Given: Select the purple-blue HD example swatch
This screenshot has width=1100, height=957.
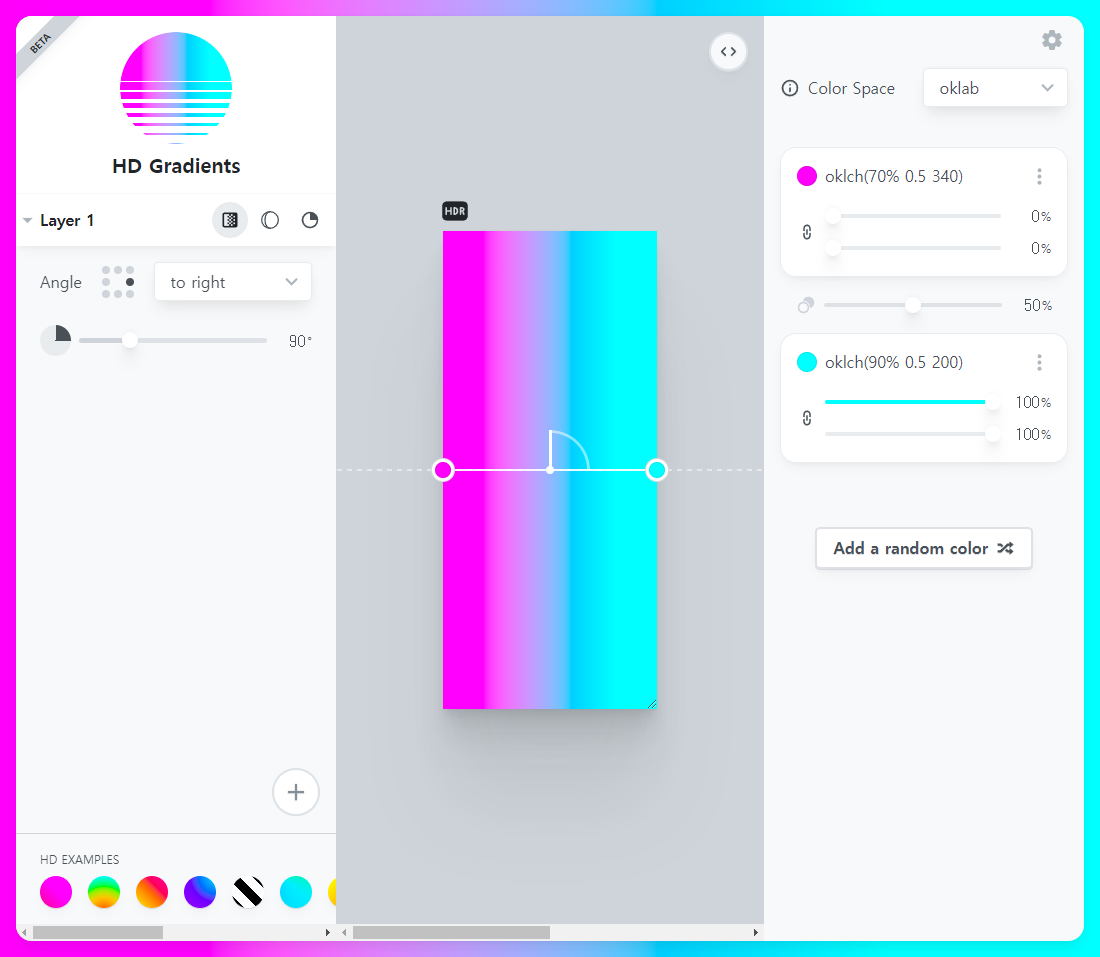Looking at the screenshot, I should click(x=200, y=892).
